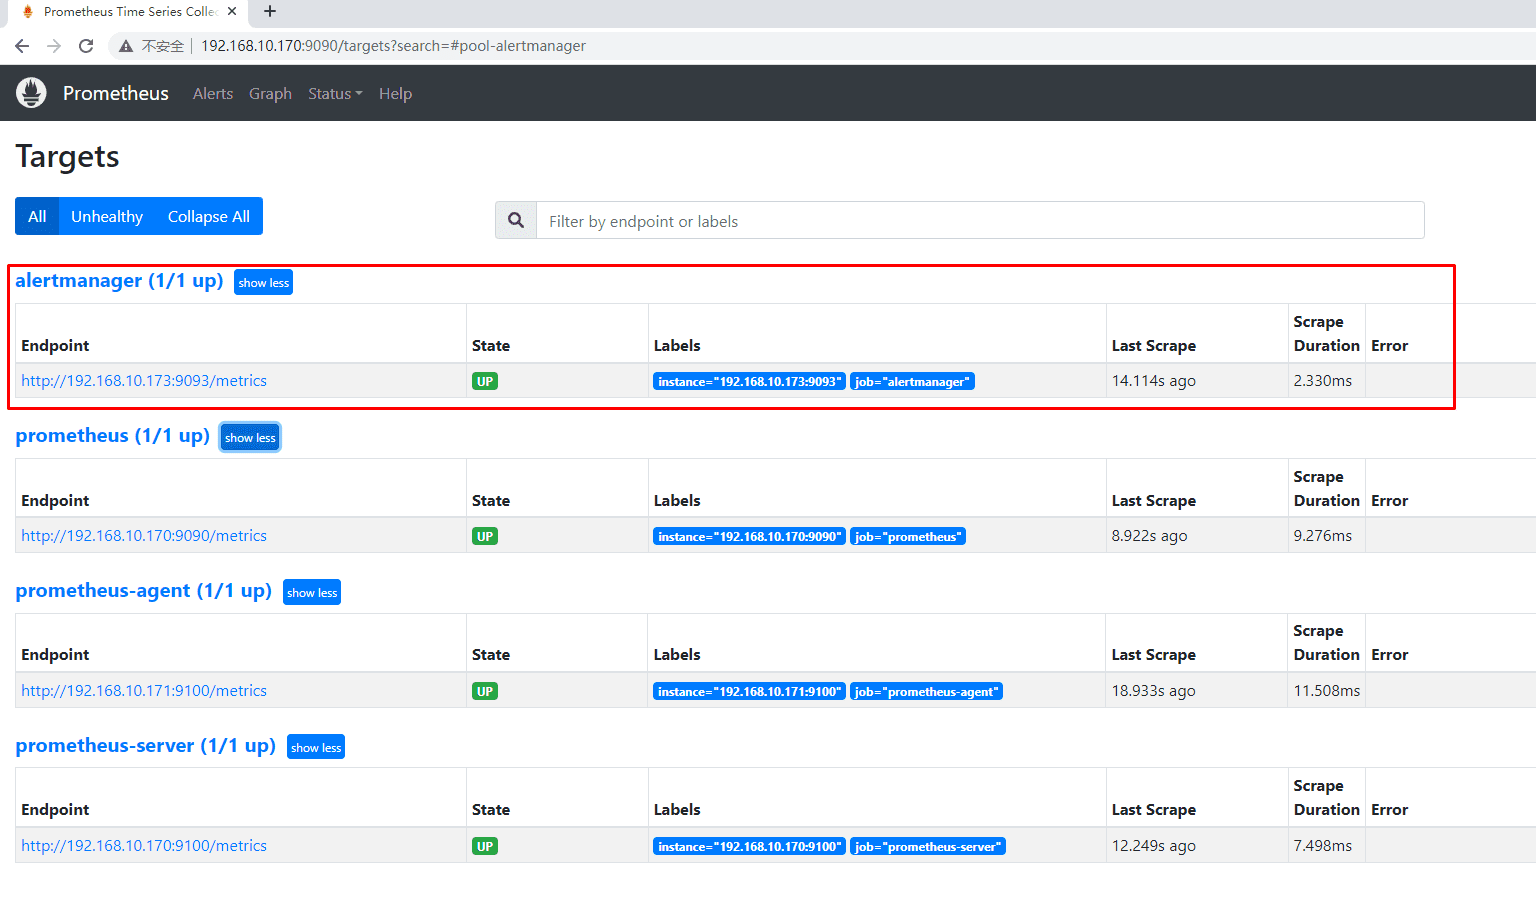The width and height of the screenshot is (1536, 917).
Task: Click the 14.114s ago last scrape value
Action: click(1154, 381)
